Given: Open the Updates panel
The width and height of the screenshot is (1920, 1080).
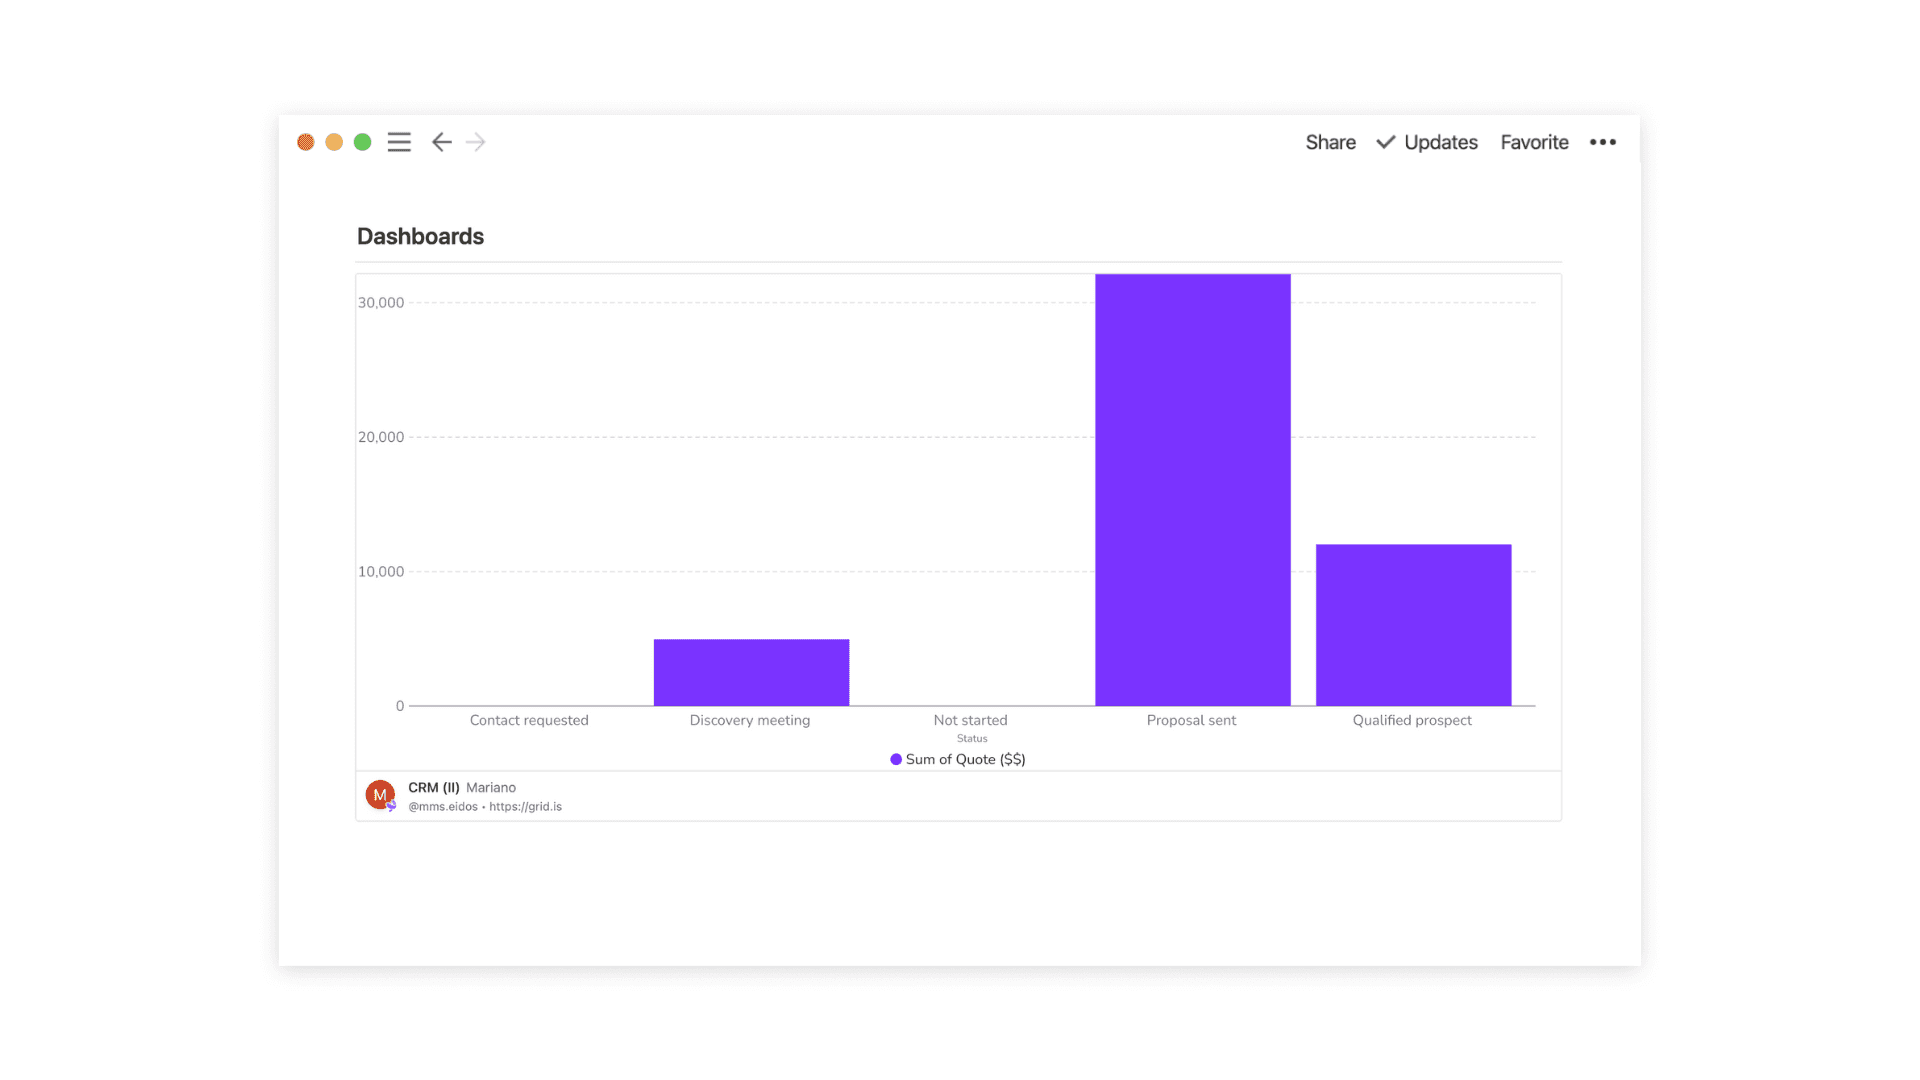Looking at the screenshot, I should pyautogui.click(x=1440, y=142).
